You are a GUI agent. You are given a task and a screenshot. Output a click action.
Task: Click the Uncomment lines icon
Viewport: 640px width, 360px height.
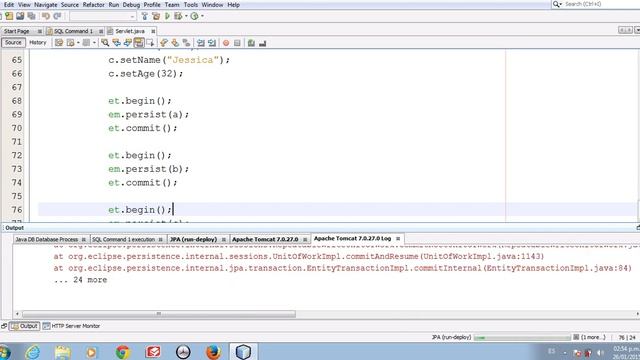262,43
